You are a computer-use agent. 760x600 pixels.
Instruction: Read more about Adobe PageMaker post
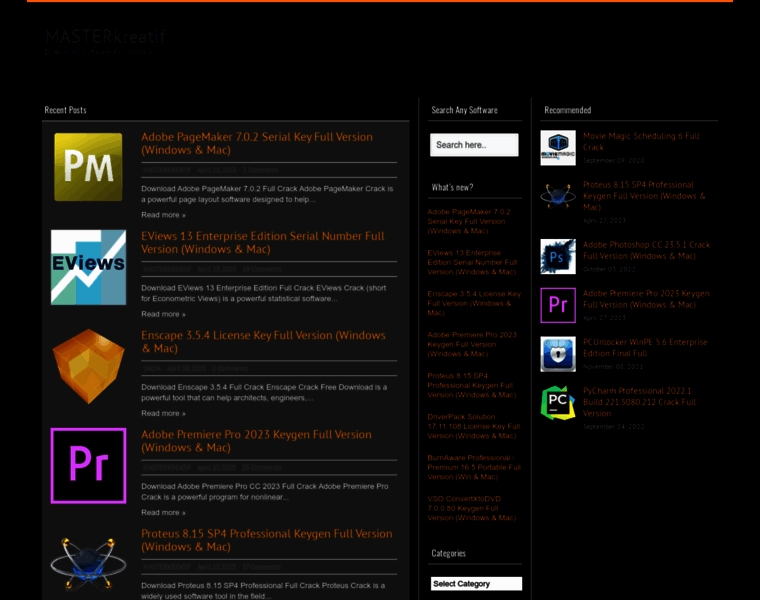163,215
